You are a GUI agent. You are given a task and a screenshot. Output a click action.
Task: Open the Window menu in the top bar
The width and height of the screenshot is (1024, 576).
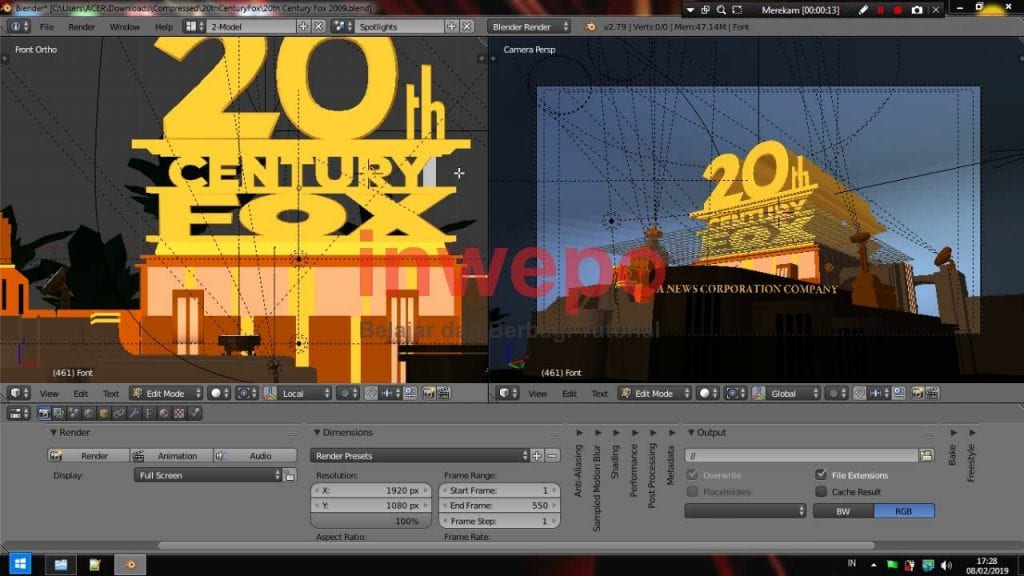(124, 26)
